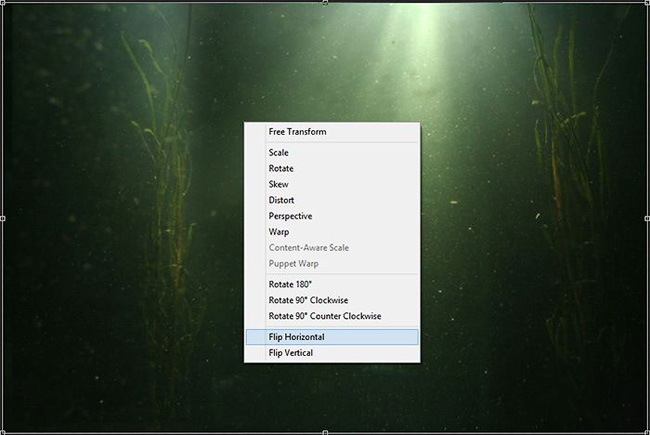Click the top-center transform handle
Screen dimensions: 650x435
[x=325, y=2]
